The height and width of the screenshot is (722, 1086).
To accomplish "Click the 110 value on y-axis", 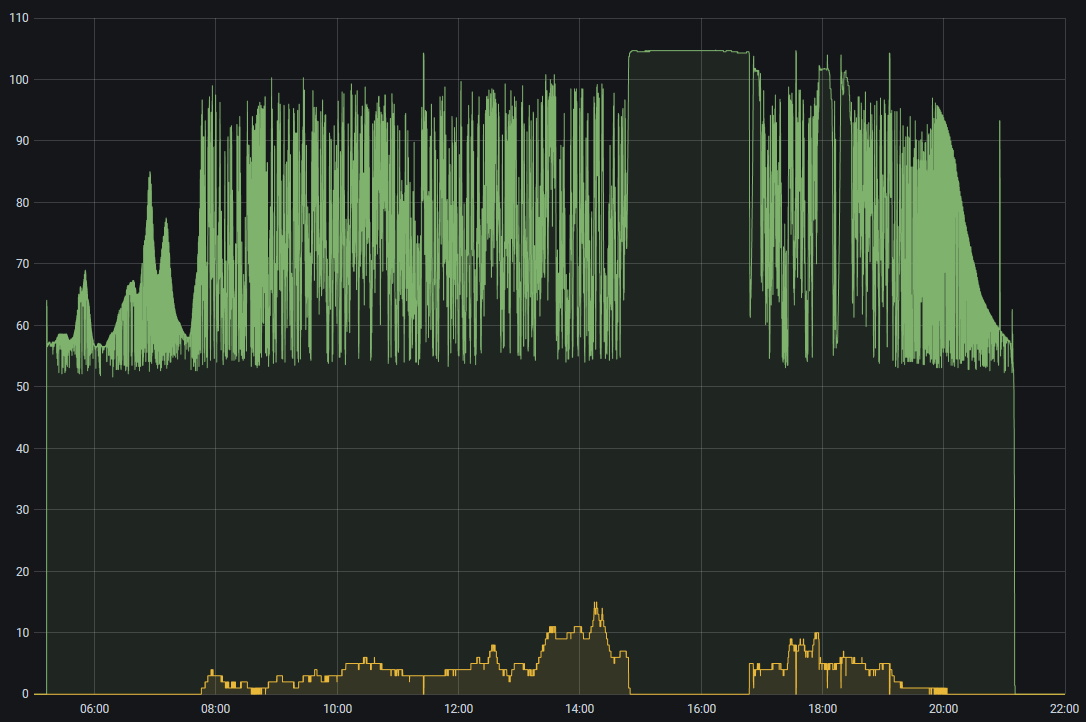I will pyautogui.click(x=18, y=18).
